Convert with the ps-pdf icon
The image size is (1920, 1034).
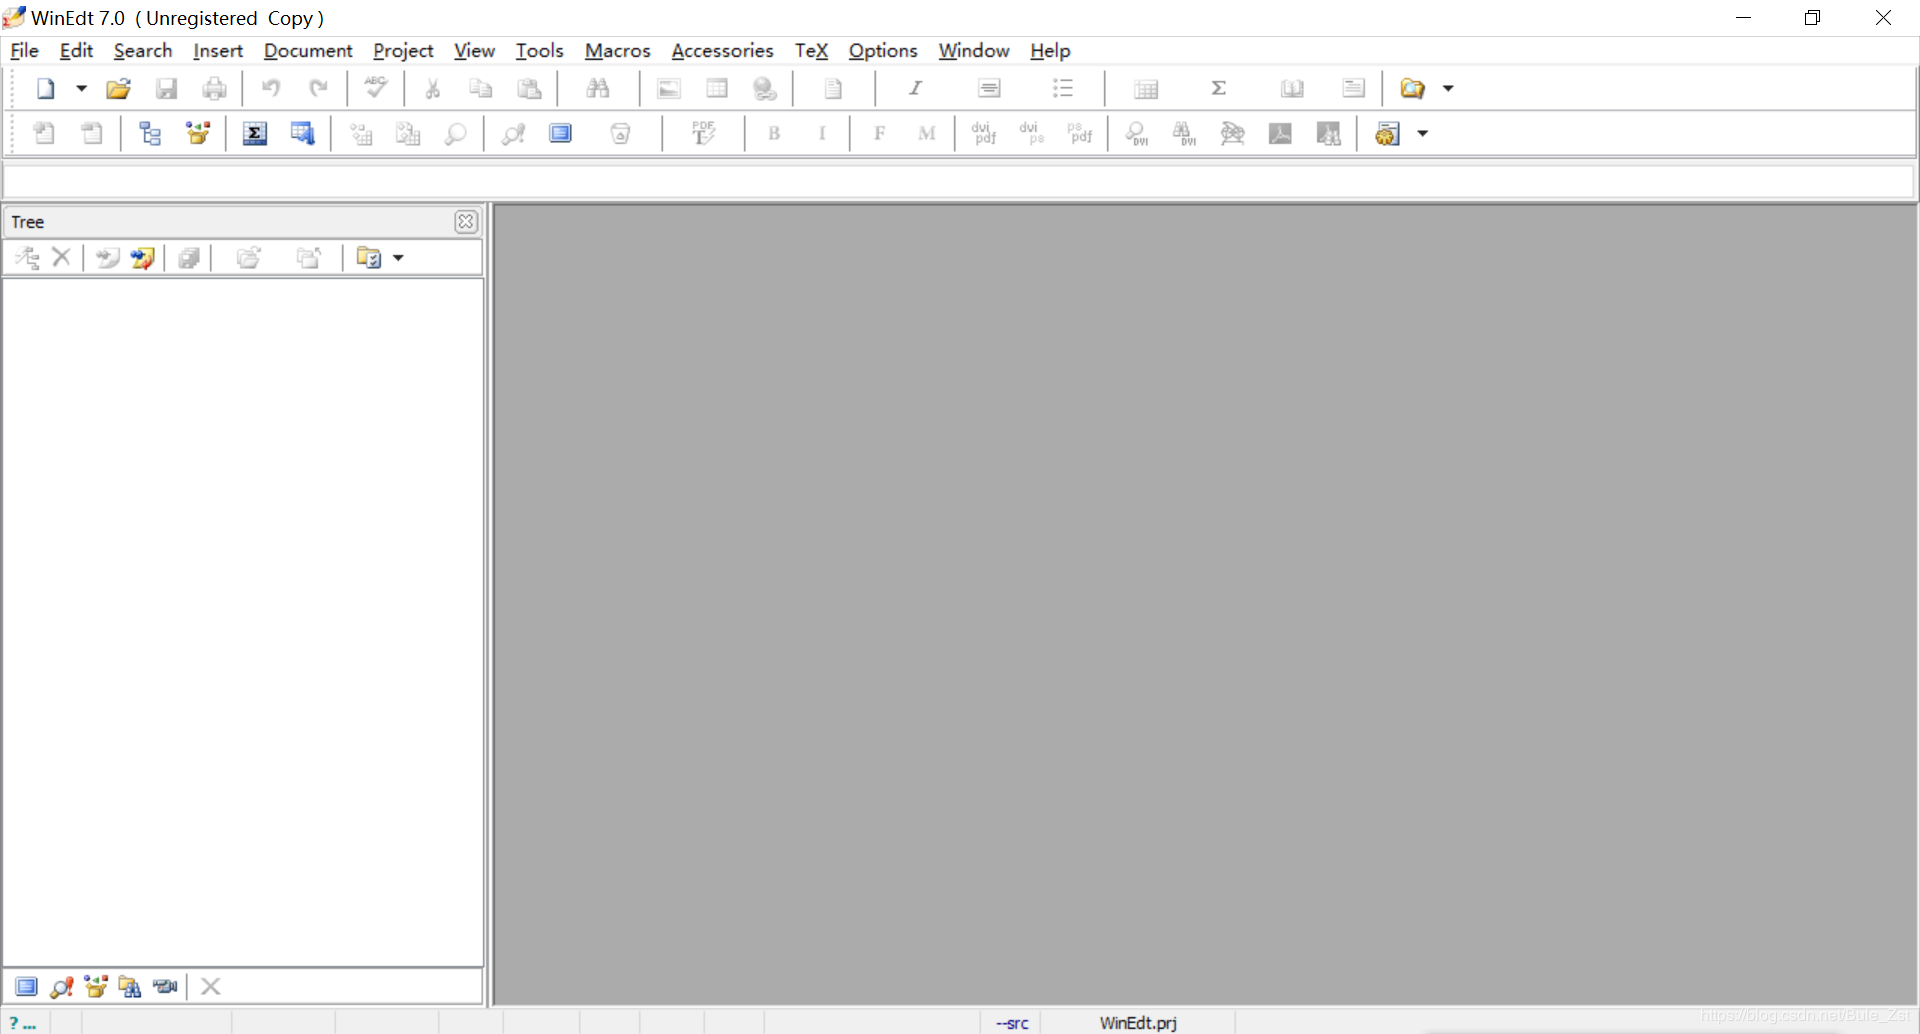tap(1080, 134)
